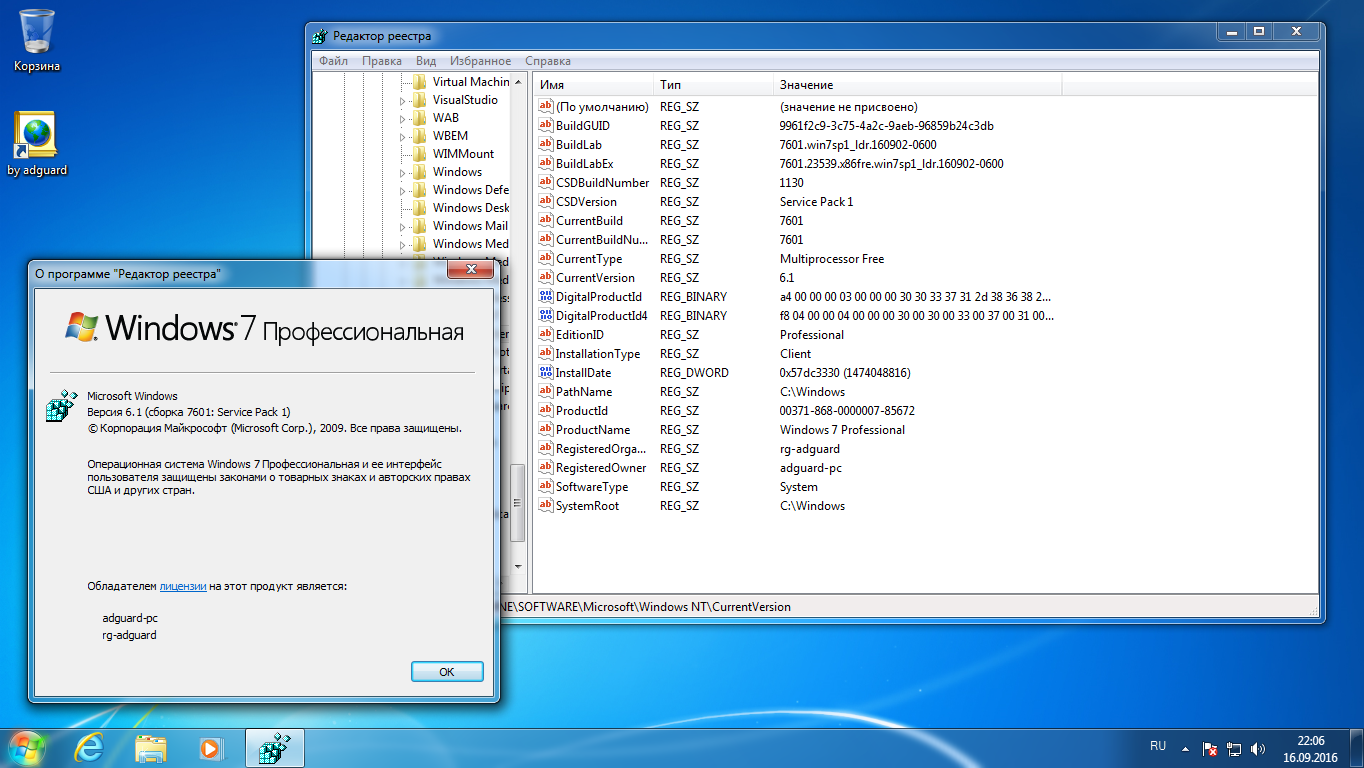Open the Избранное menu
1364x768 pixels.
point(480,61)
